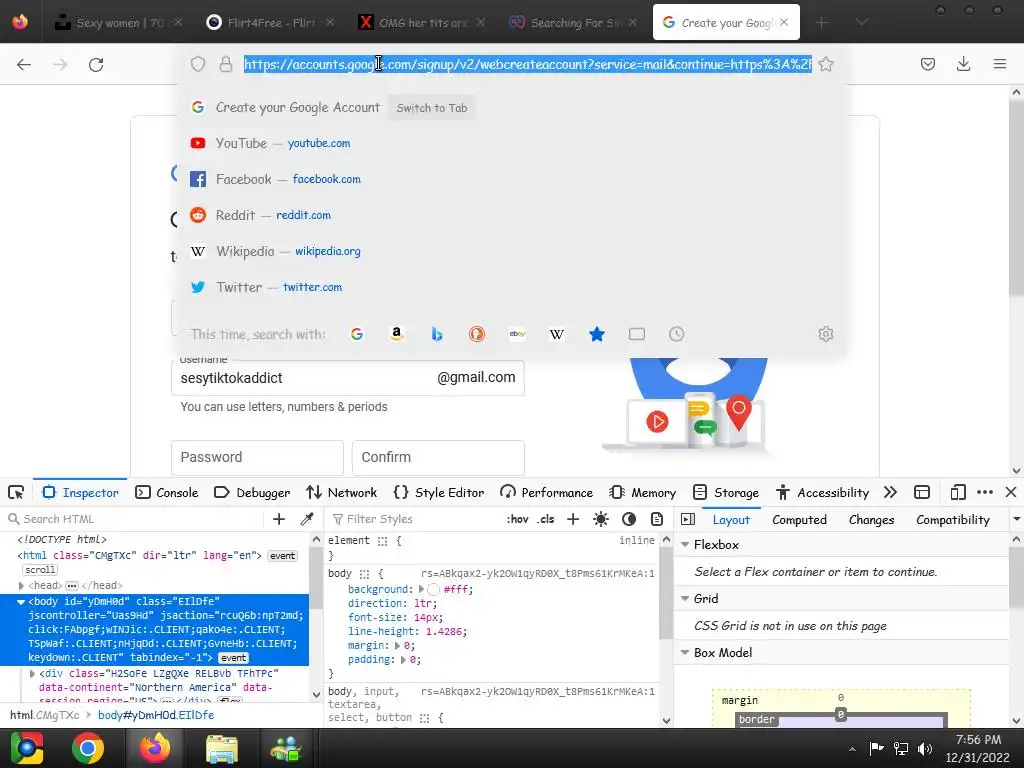This screenshot has width=1024, height=768.
Task: Collapse the body element node
Action: point(21,601)
